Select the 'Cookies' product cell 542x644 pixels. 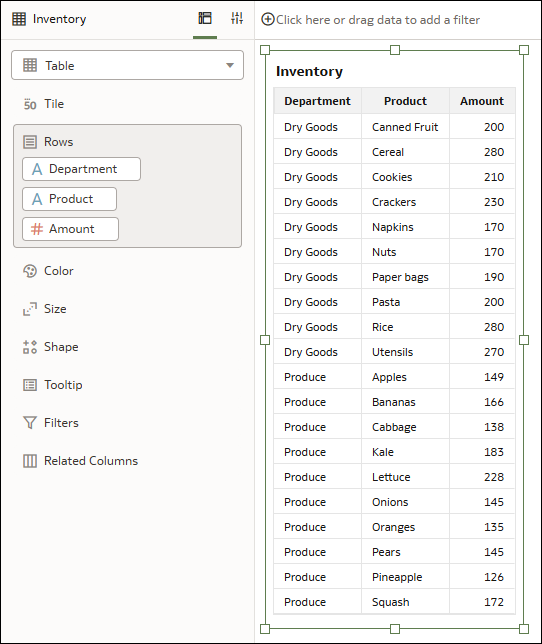[405, 177]
